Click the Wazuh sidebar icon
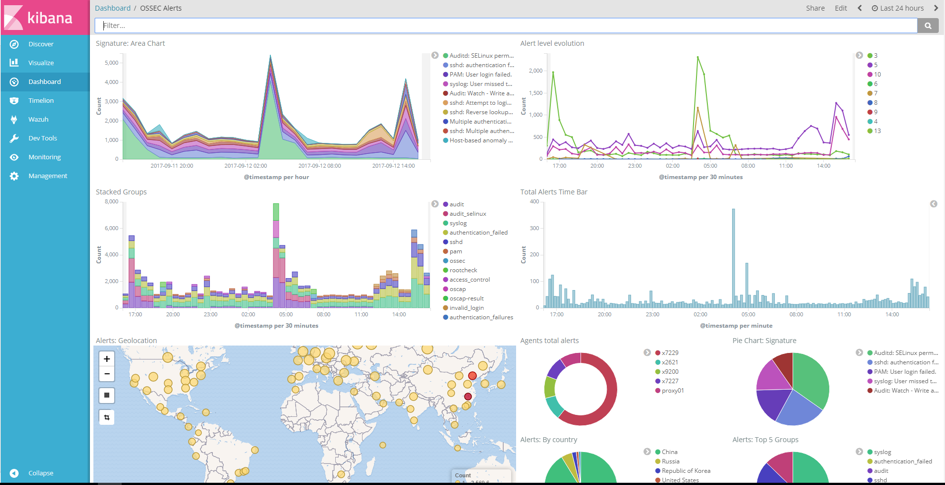Screen dimensions: 945x485 pos(14,119)
